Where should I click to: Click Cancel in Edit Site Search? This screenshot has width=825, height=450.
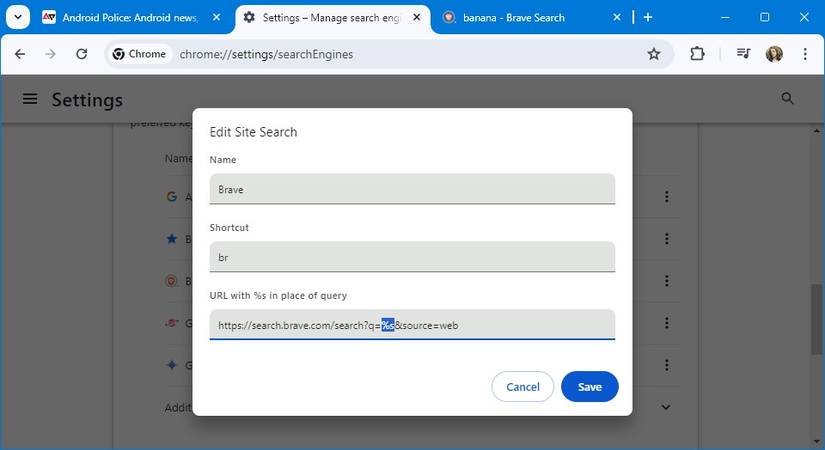(522, 387)
